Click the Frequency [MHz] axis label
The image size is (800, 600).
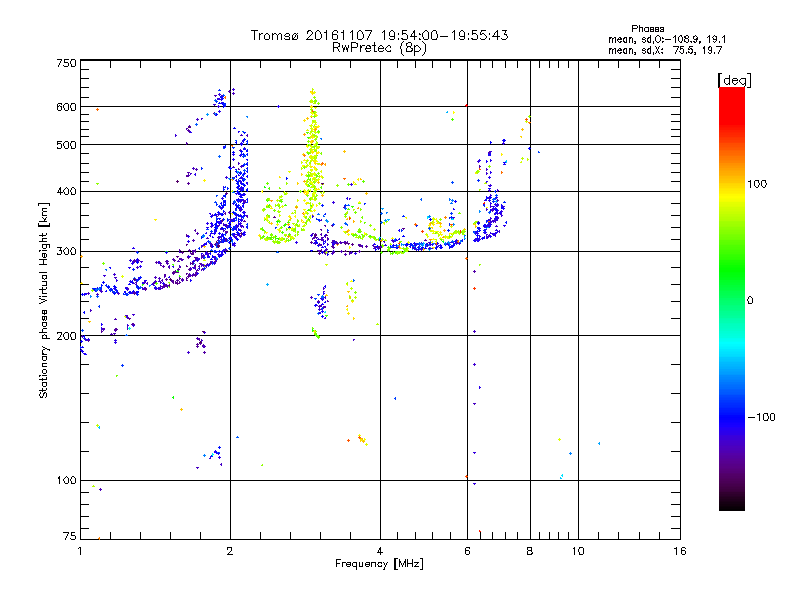tap(379, 564)
